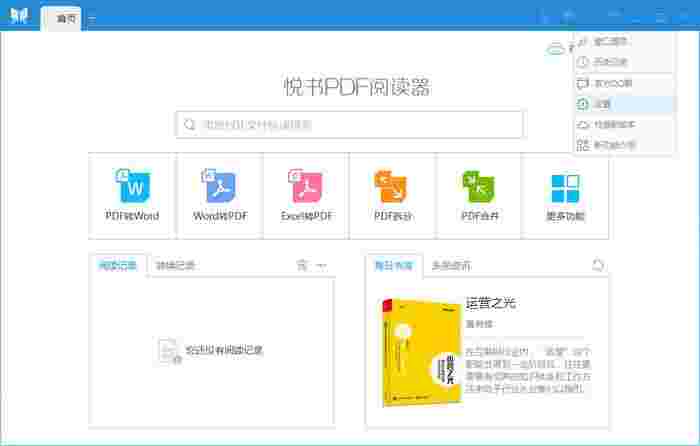Switch to the conversion records tab

click(x=175, y=266)
